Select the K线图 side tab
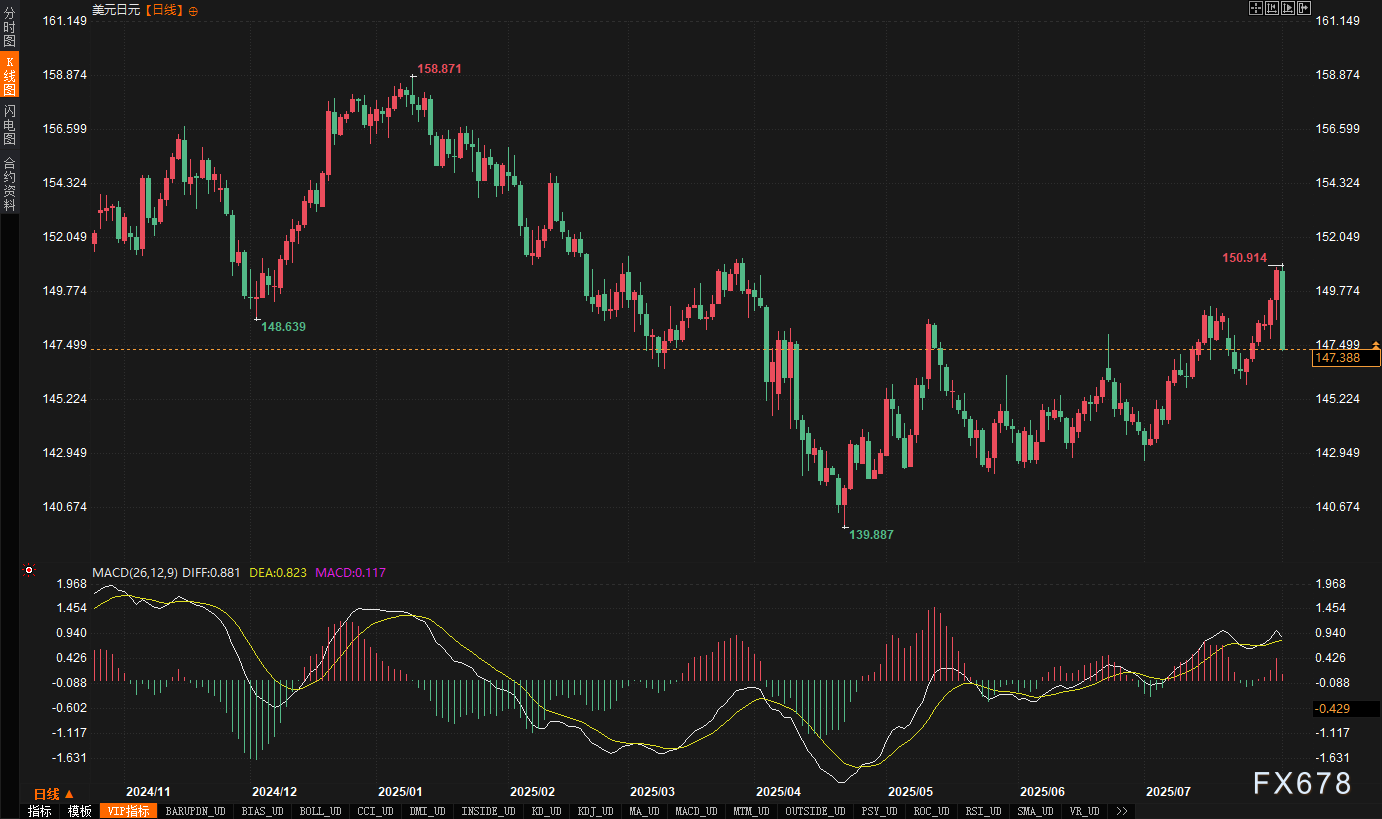 click(x=9, y=76)
